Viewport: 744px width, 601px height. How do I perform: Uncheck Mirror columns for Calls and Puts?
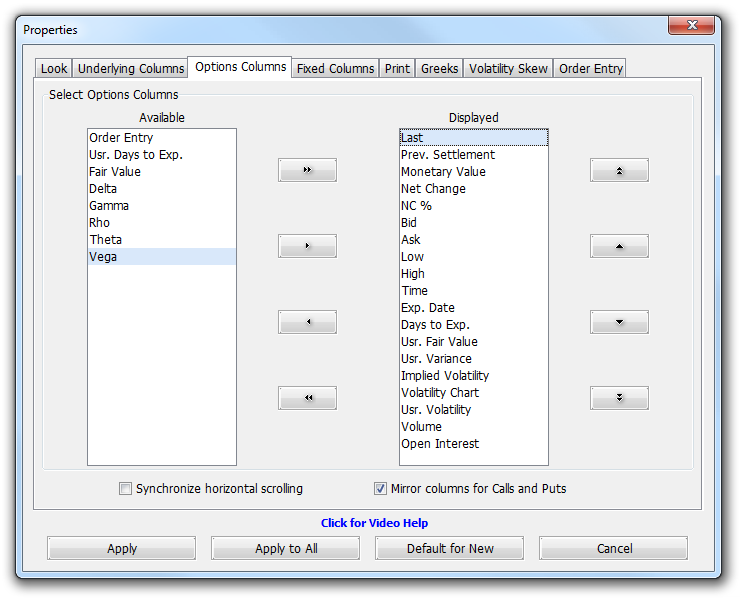point(380,489)
